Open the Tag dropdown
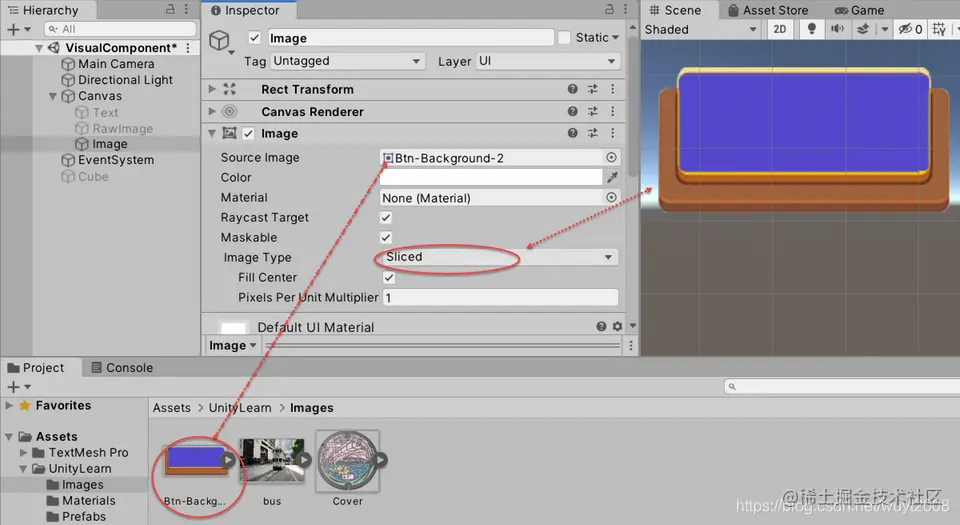Screen dimensions: 960x525 click(x=347, y=61)
